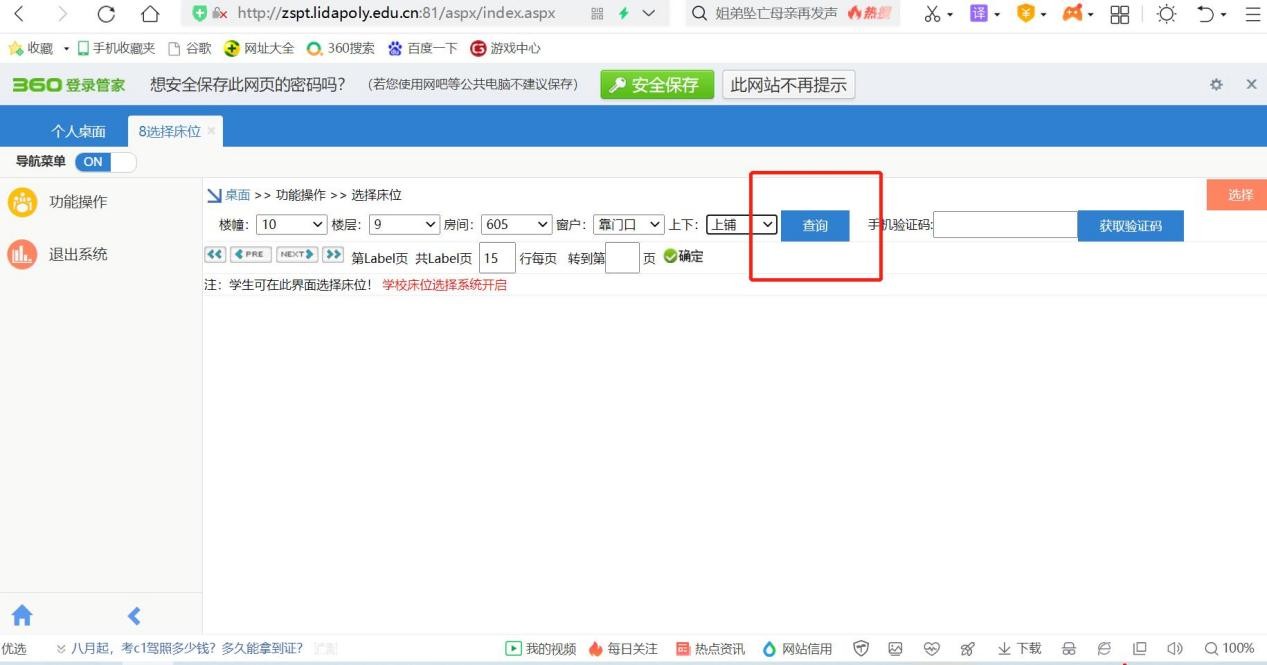Open the 房间 room number dropdown
The width and height of the screenshot is (1267, 665).
point(517,225)
